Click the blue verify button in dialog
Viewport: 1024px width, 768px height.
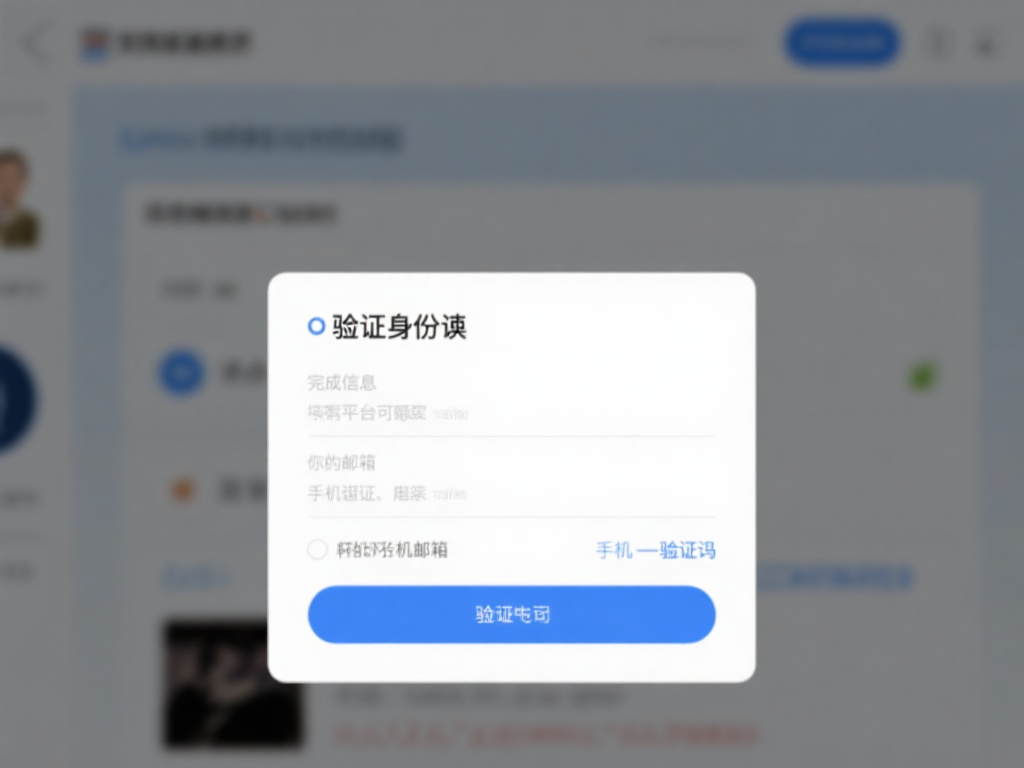click(511, 614)
